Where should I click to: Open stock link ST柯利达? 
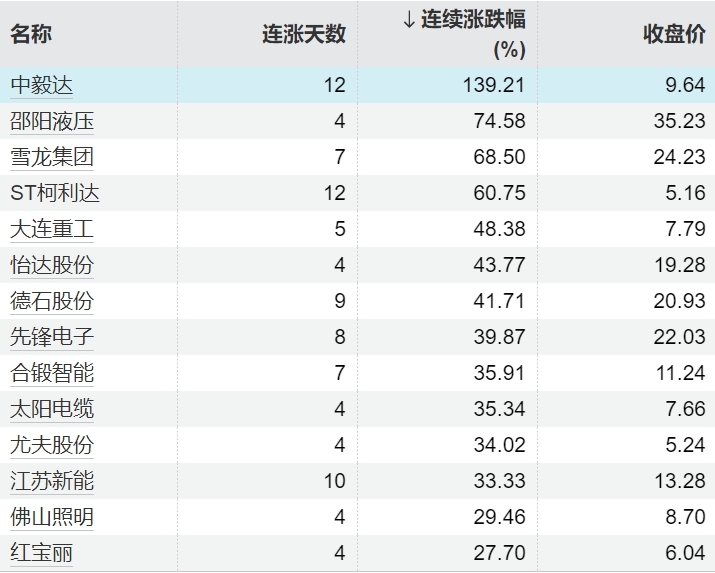tap(55, 193)
